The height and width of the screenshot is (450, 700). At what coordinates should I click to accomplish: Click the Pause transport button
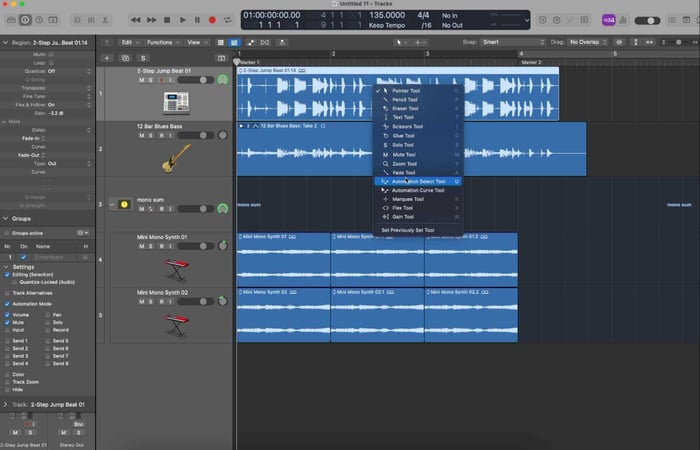click(x=197, y=20)
